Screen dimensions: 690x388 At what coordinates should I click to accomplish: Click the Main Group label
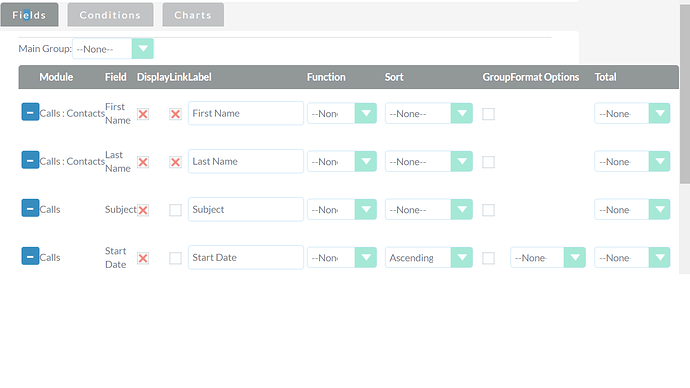[x=45, y=48]
